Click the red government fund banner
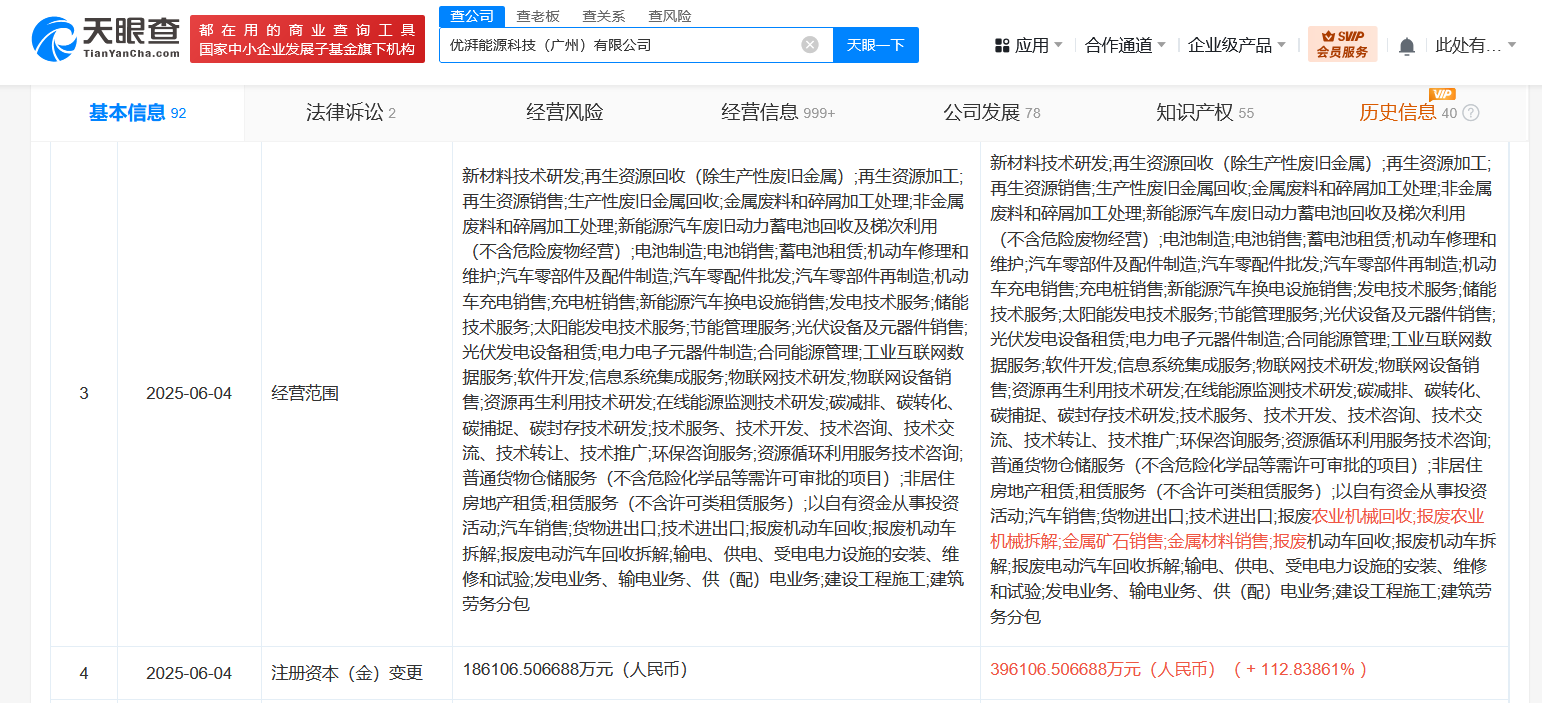The width and height of the screenshot is (1542, 703). 307,39
